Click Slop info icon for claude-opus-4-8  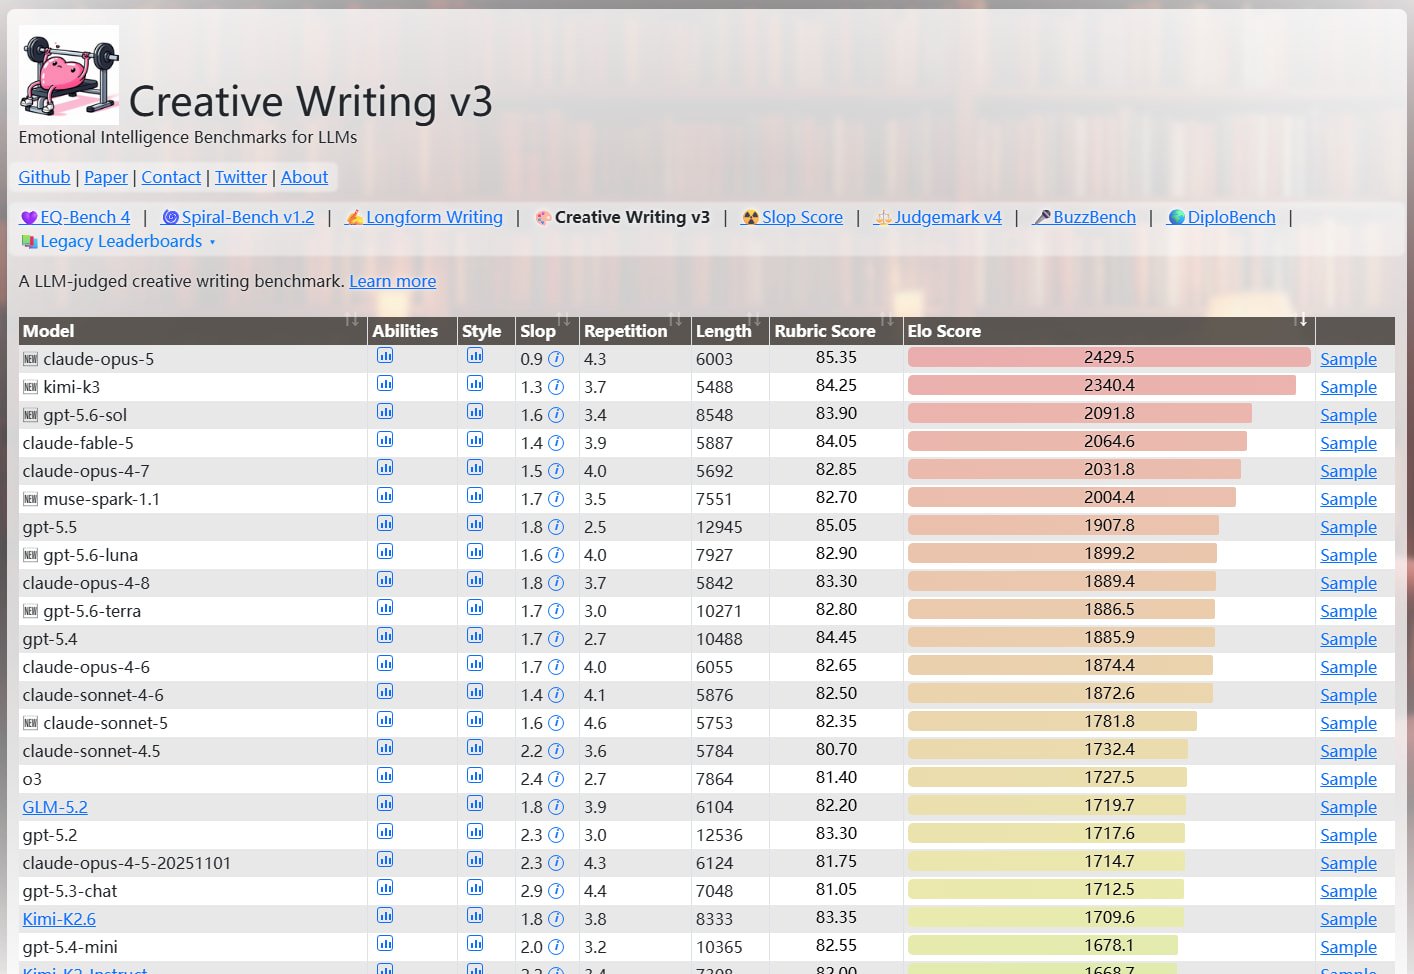click(556, 583)
